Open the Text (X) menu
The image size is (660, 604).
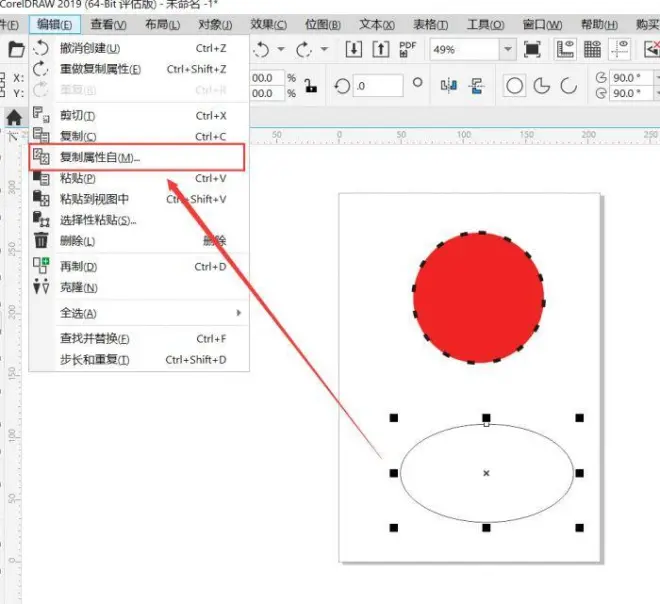pos(377,25)
